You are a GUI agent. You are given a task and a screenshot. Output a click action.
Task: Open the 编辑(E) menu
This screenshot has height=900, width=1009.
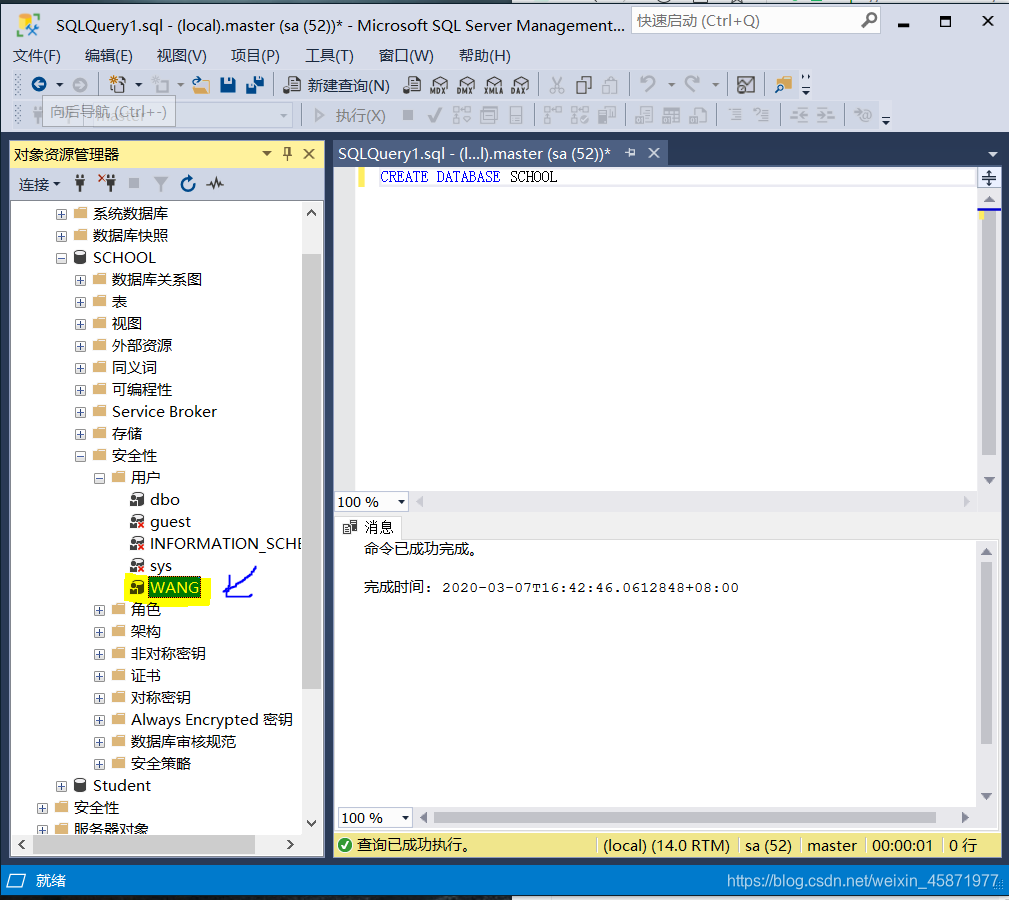tap(108, 55)
